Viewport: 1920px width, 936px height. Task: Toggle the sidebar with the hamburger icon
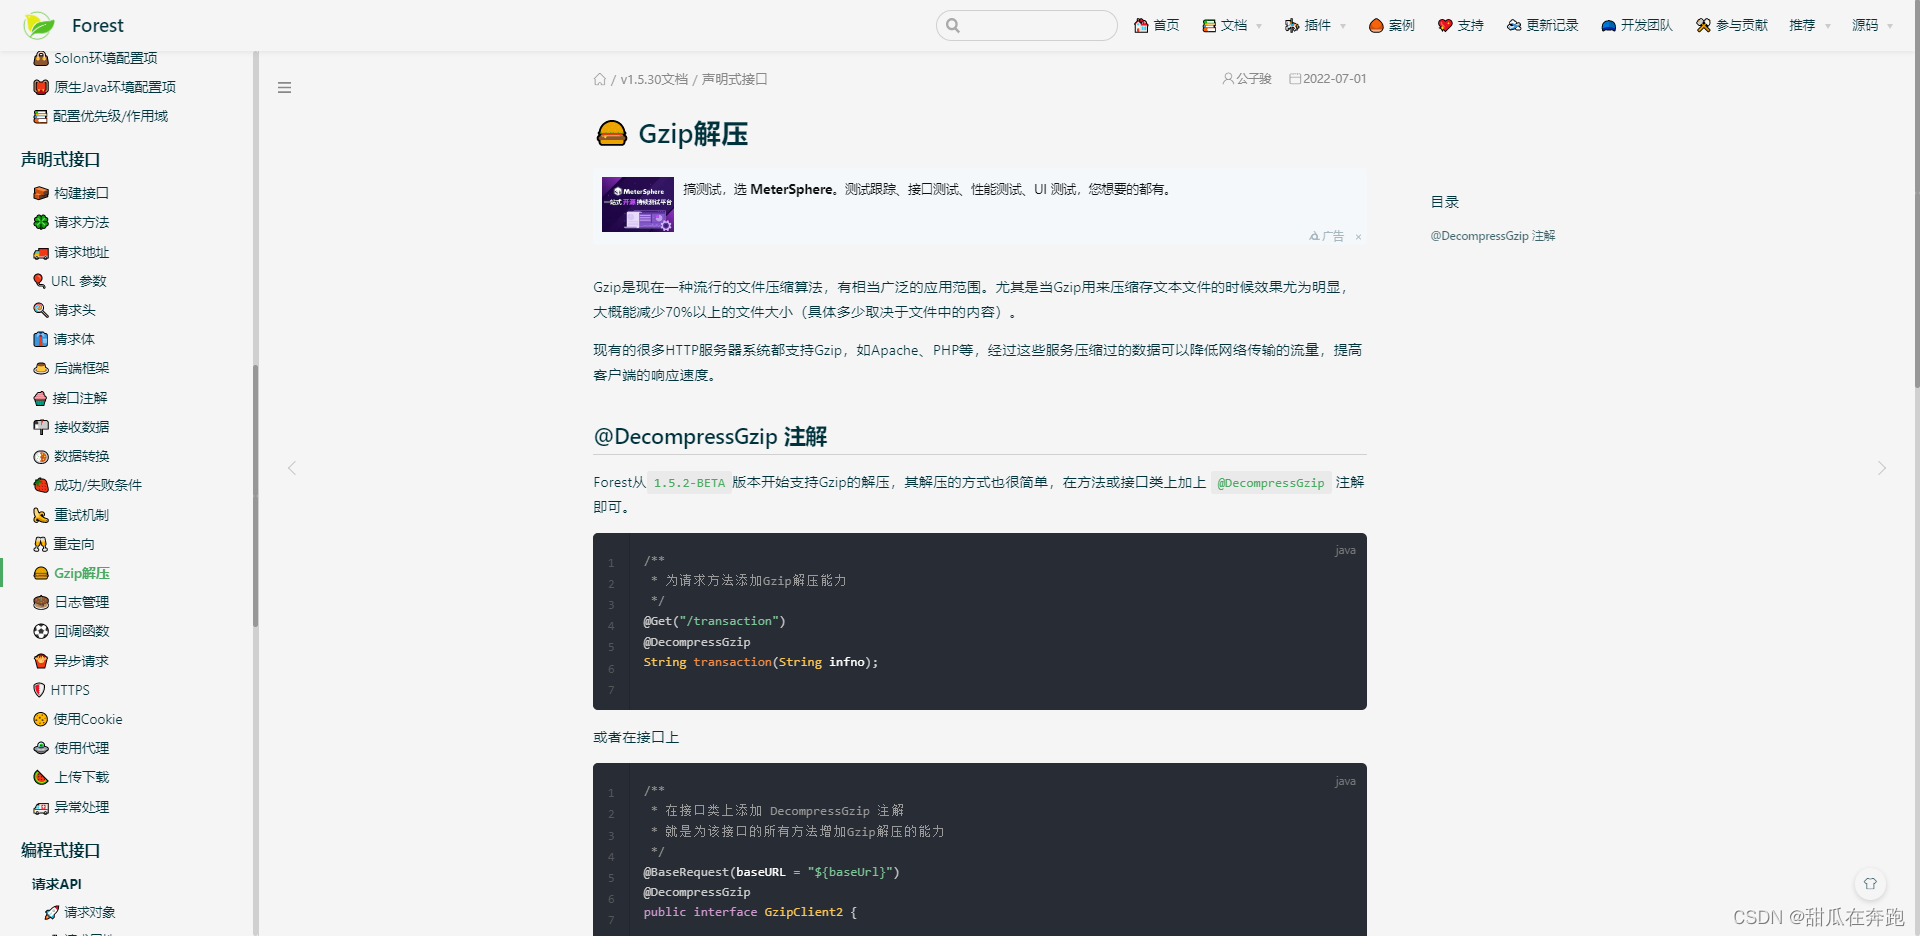(x=284, y=87)
